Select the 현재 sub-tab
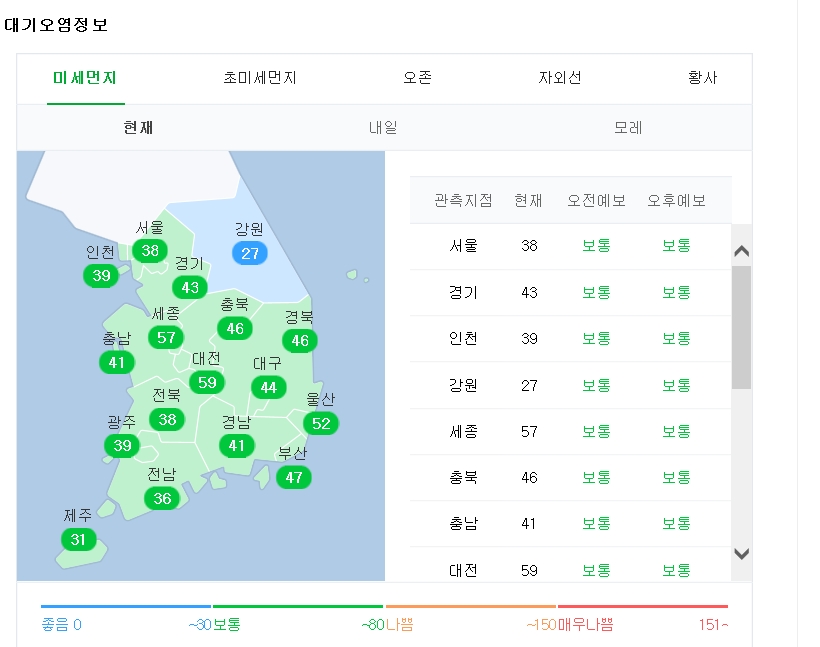The width and height of the screenshot is (820, 647). click(139, 127)
